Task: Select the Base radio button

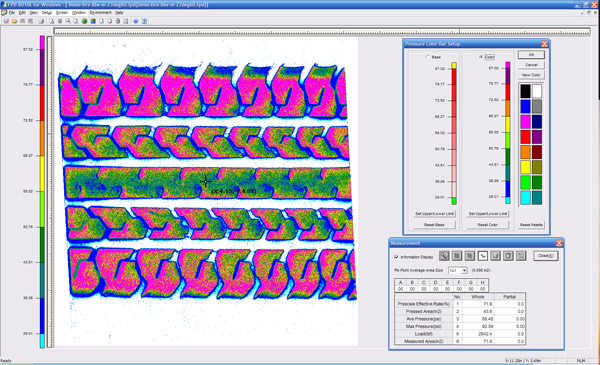Action: click(x=428, y=57)
